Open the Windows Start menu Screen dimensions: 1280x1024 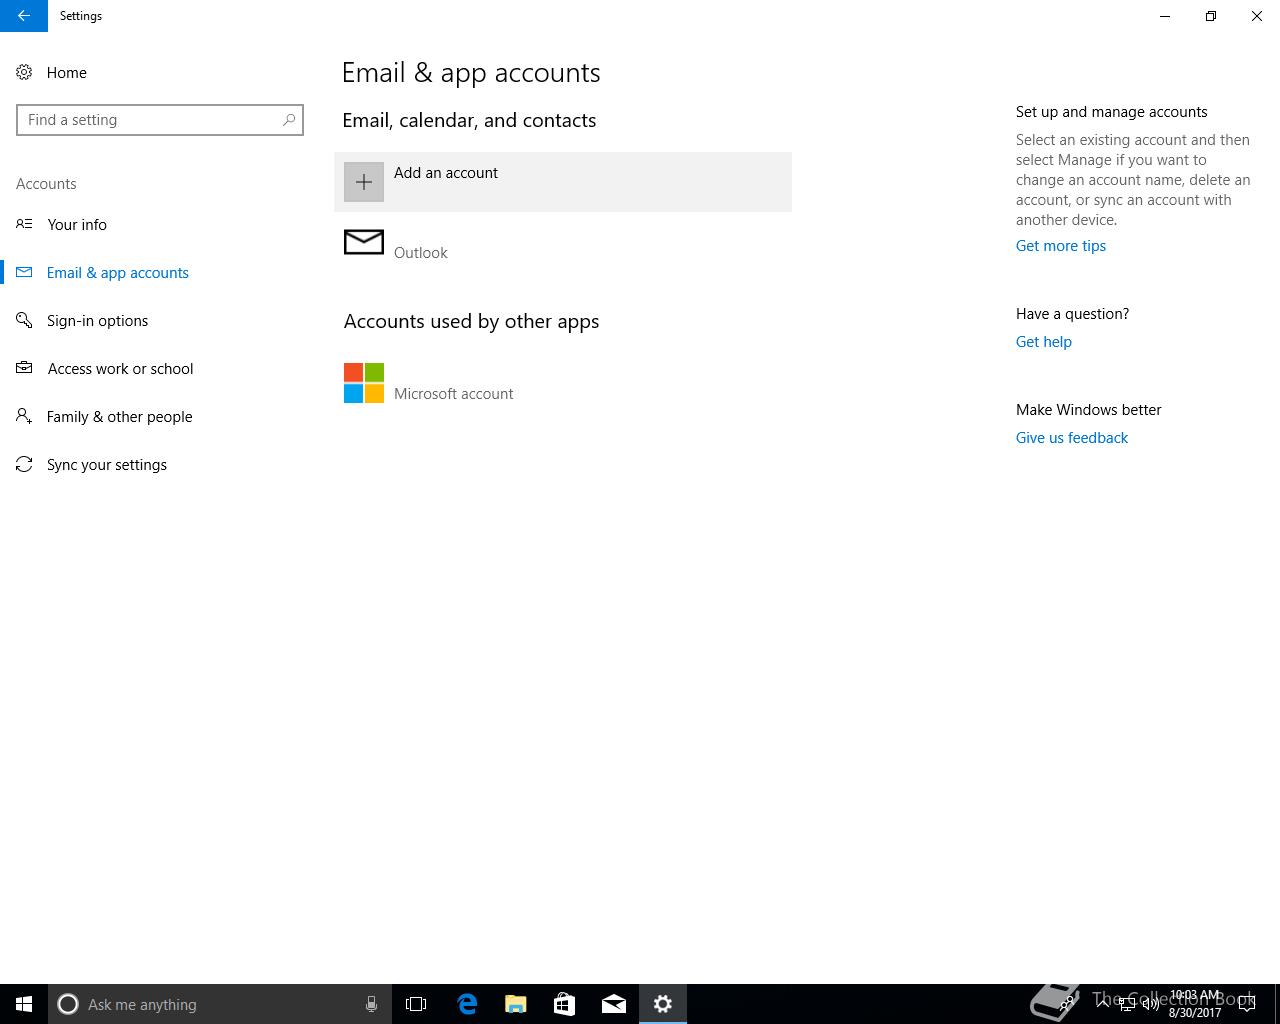(x=24, y=1004)
